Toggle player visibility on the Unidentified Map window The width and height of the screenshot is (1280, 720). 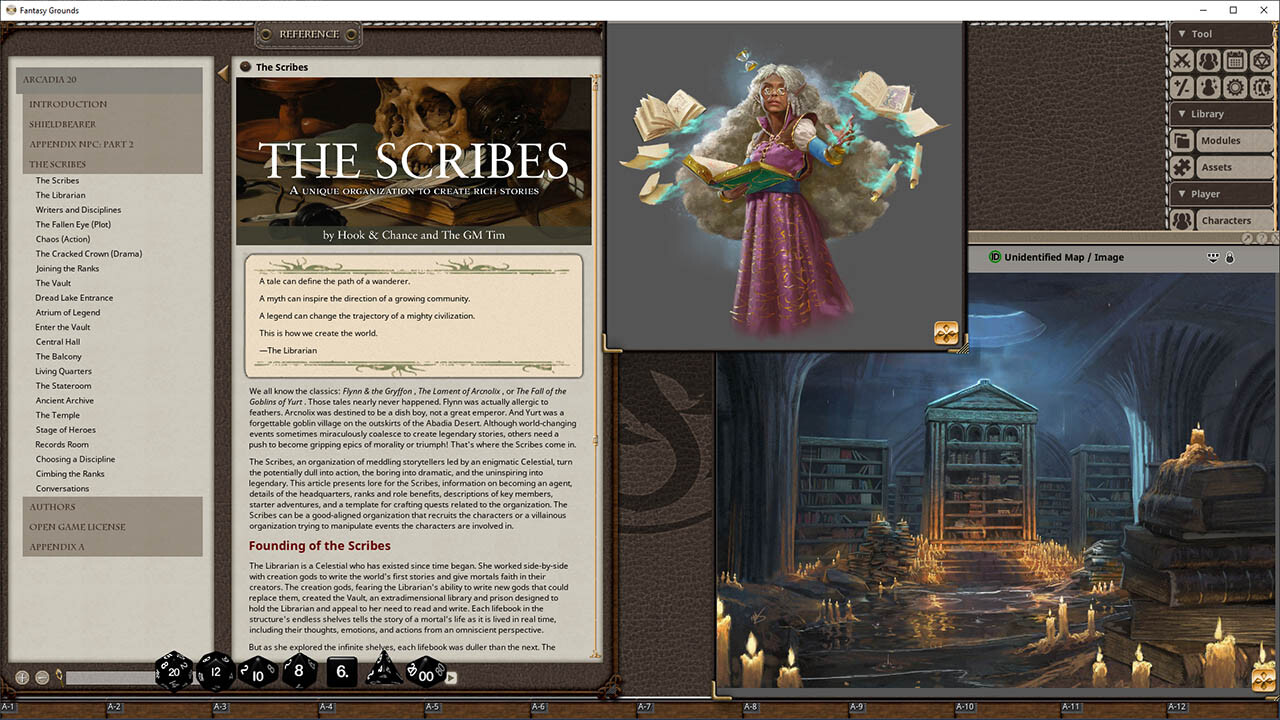click(1213, 256)
